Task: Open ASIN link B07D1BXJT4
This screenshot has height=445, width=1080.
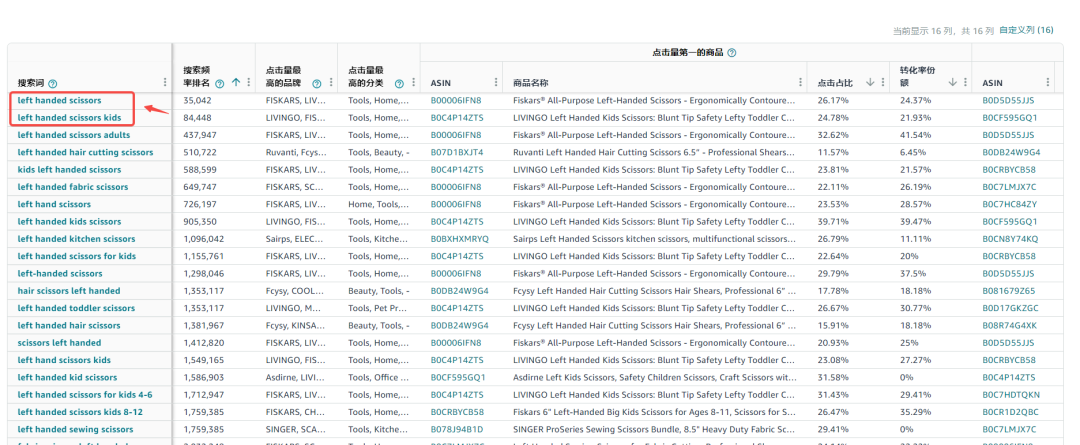Action: click(457, 152)
